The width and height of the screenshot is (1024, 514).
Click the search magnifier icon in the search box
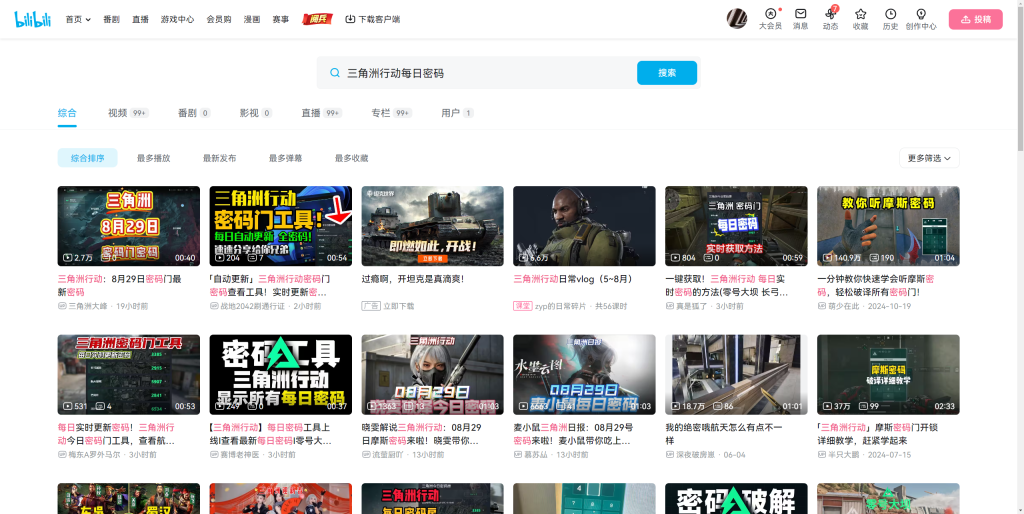tap(334, 73)
